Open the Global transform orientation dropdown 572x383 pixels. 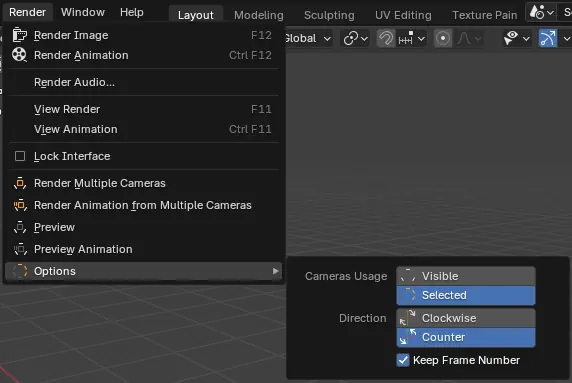click(x=308, y=38)
